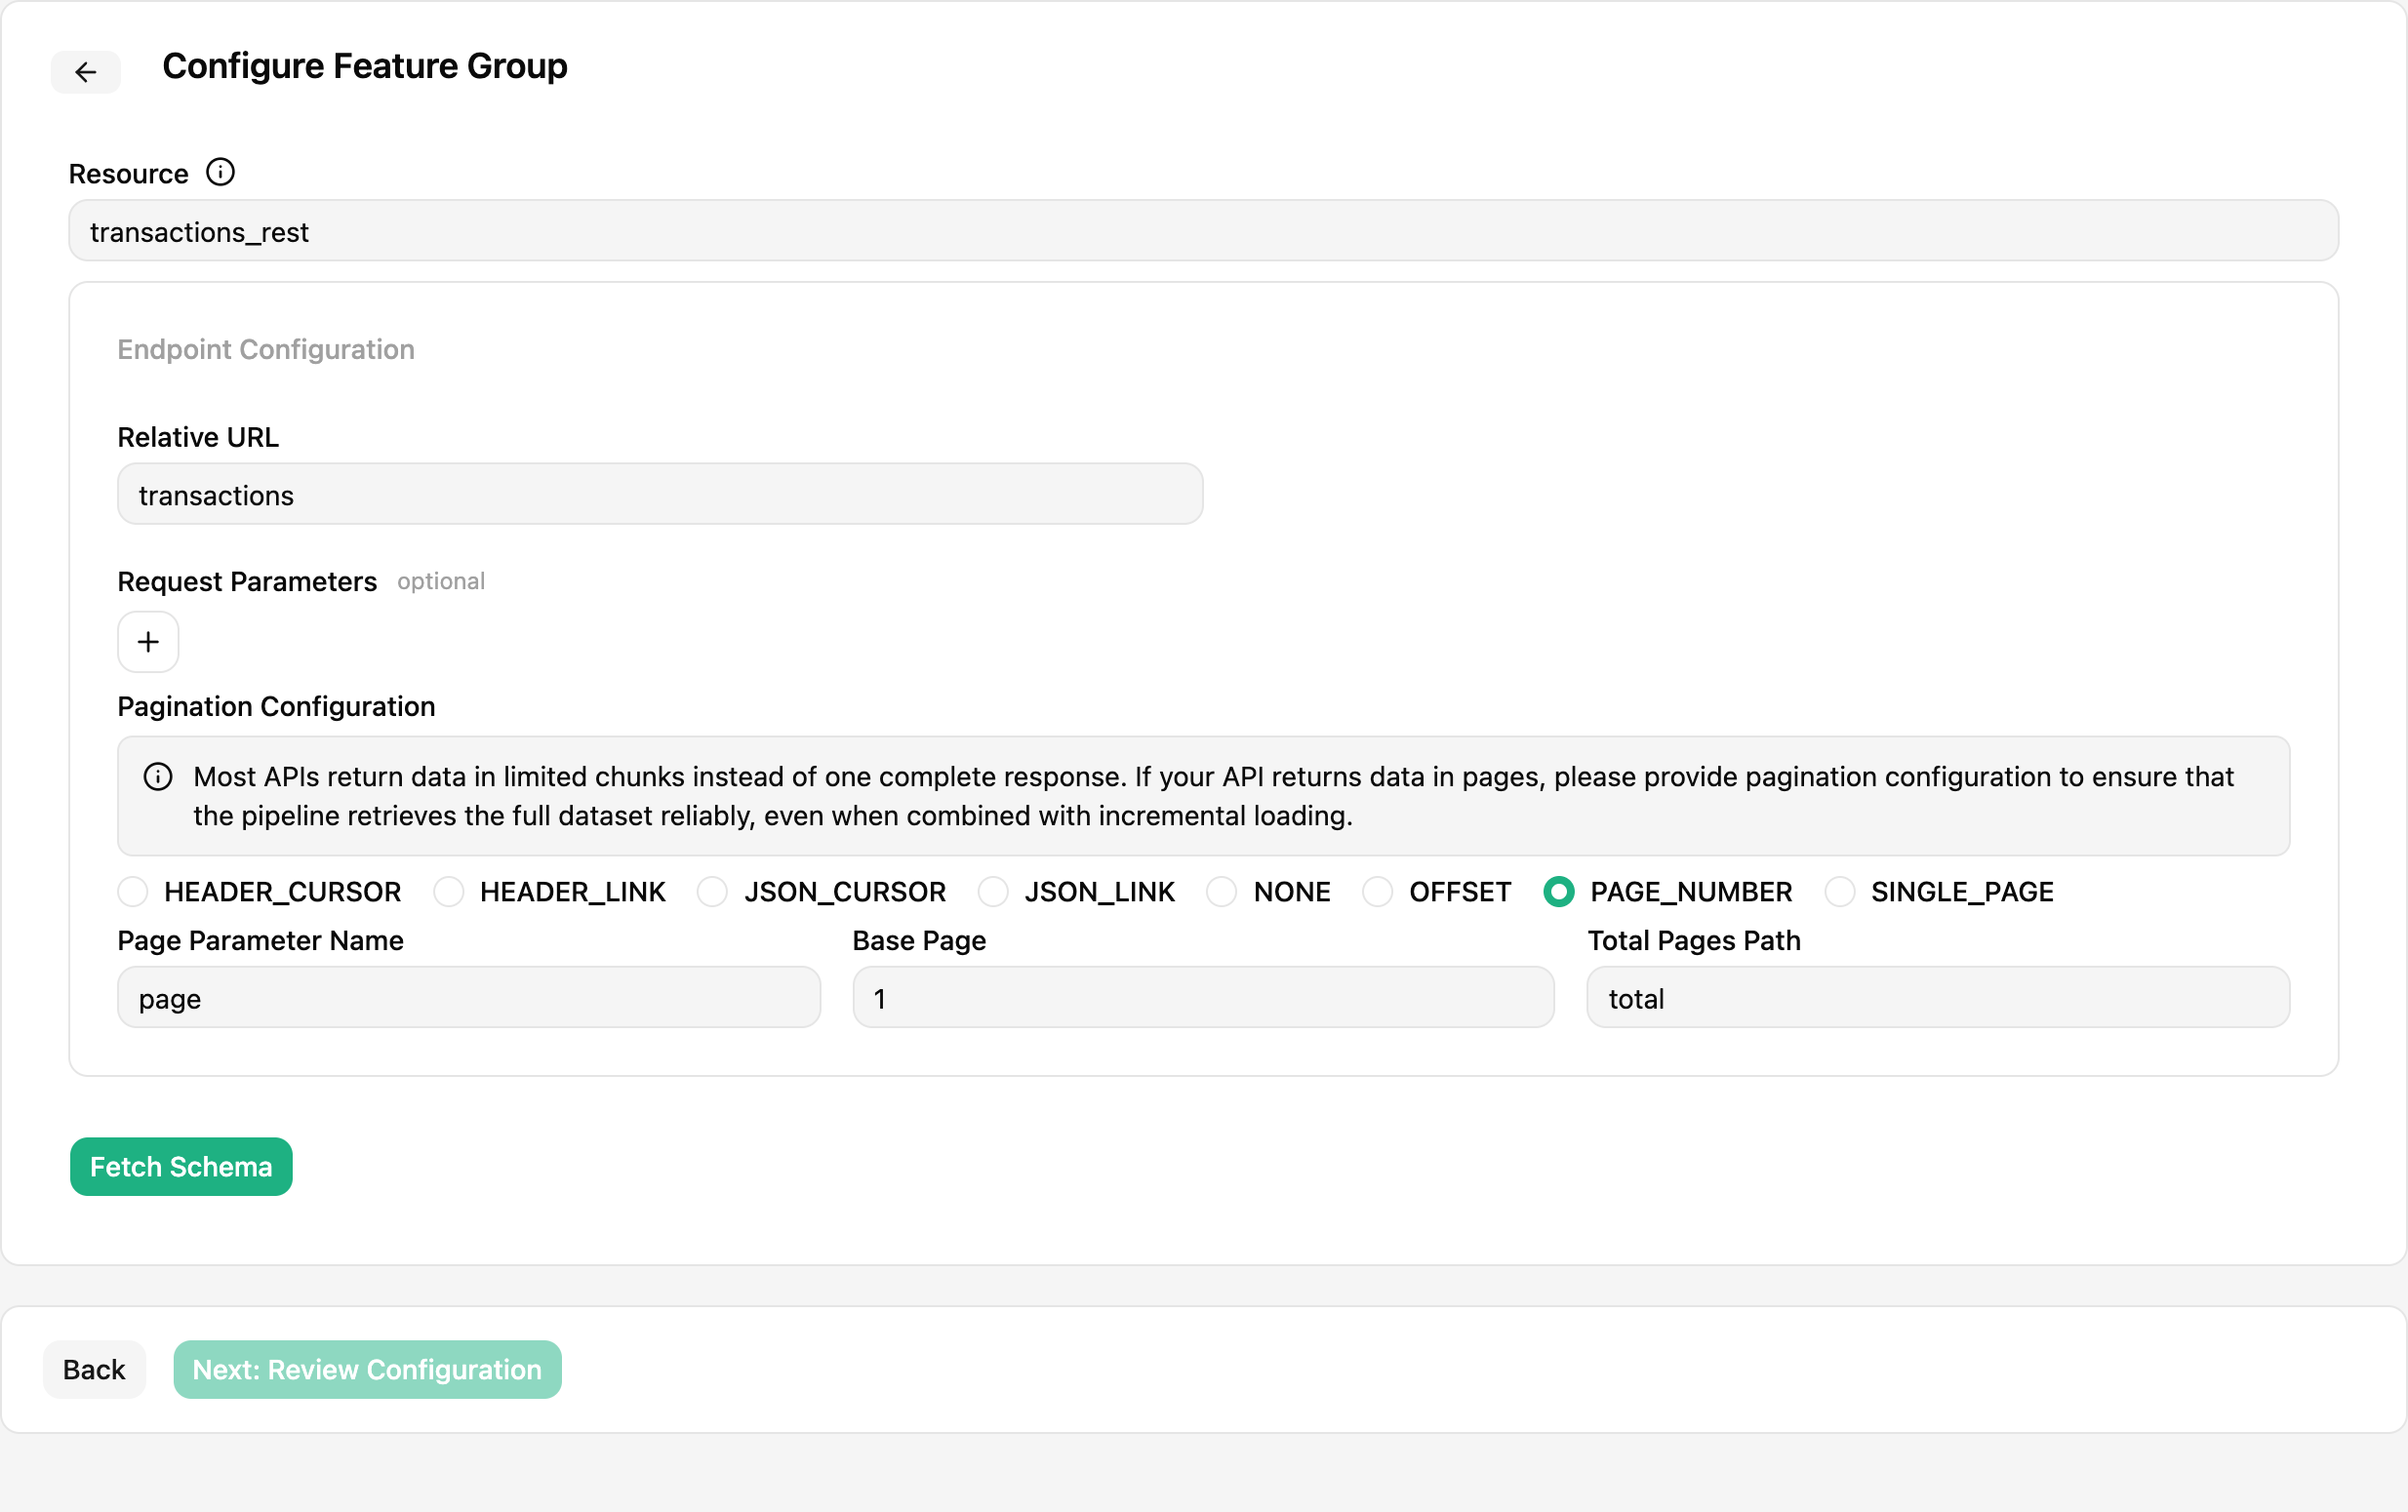The width and height of the screenshot is (2408, 1512).
Task: Open the Resource info tooltip icon
Action: [x=220, y=172]
